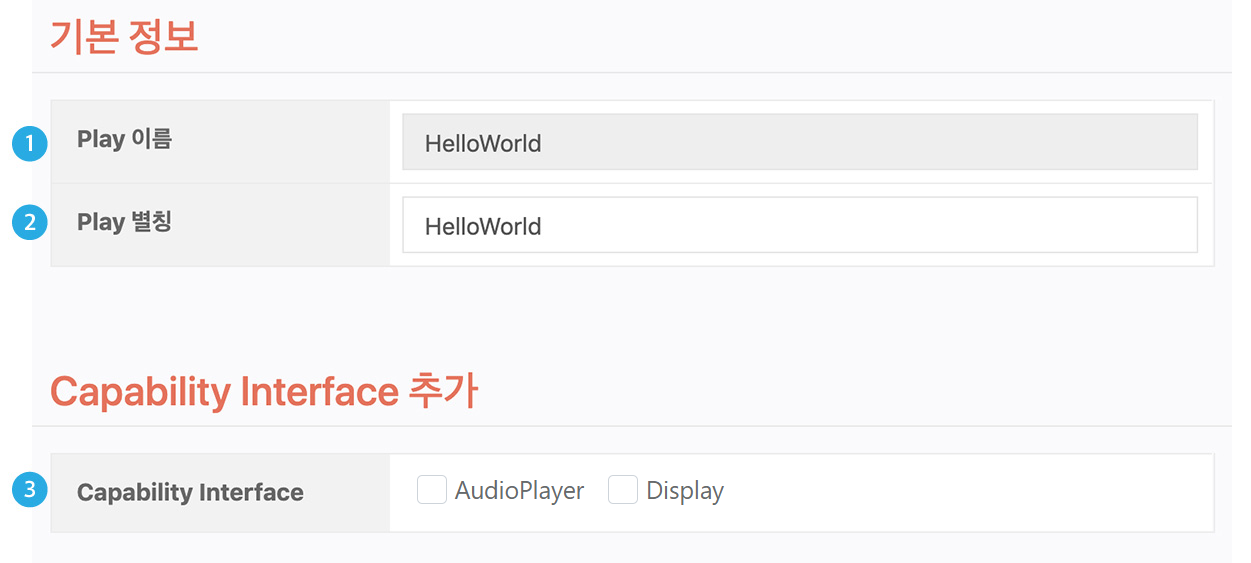Click the Capability Interface 추가 heading
Image resolution: width=1251 pixels, height=563 pixels.
(264, 391)
